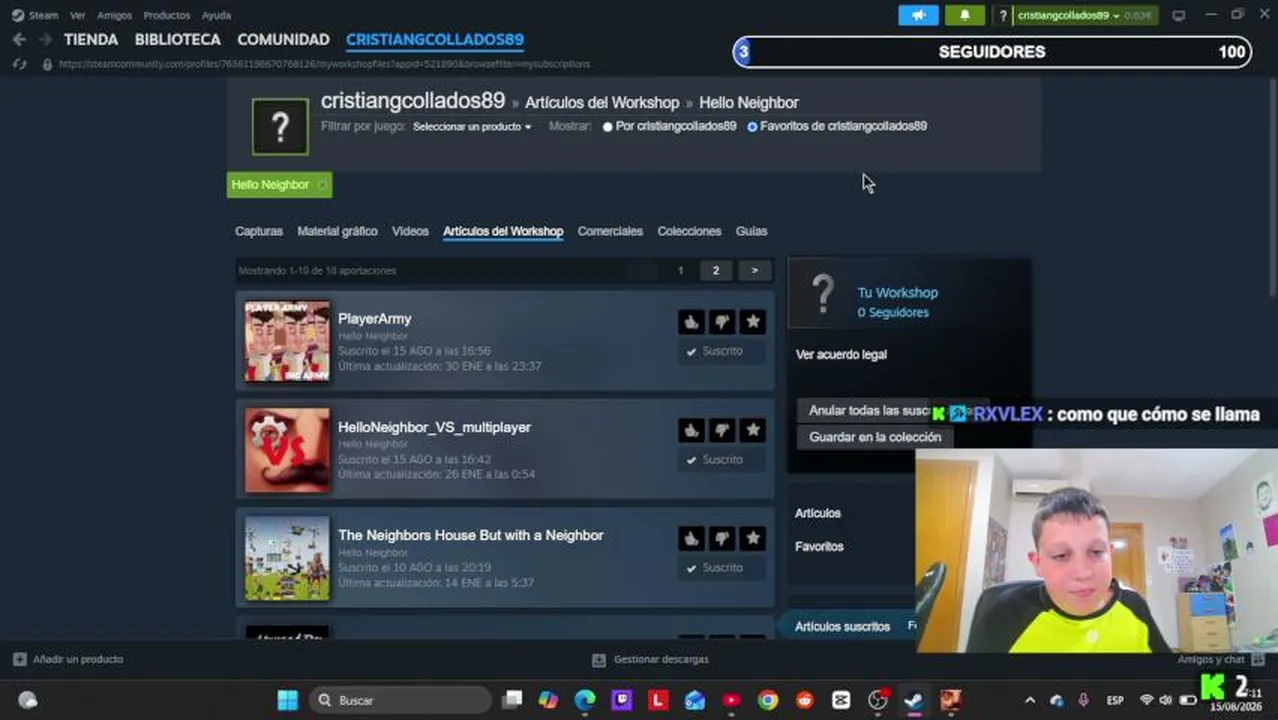Open the Windows Start menu
This screenshot has height=720, width=1278.
click(x=287, y=700)
